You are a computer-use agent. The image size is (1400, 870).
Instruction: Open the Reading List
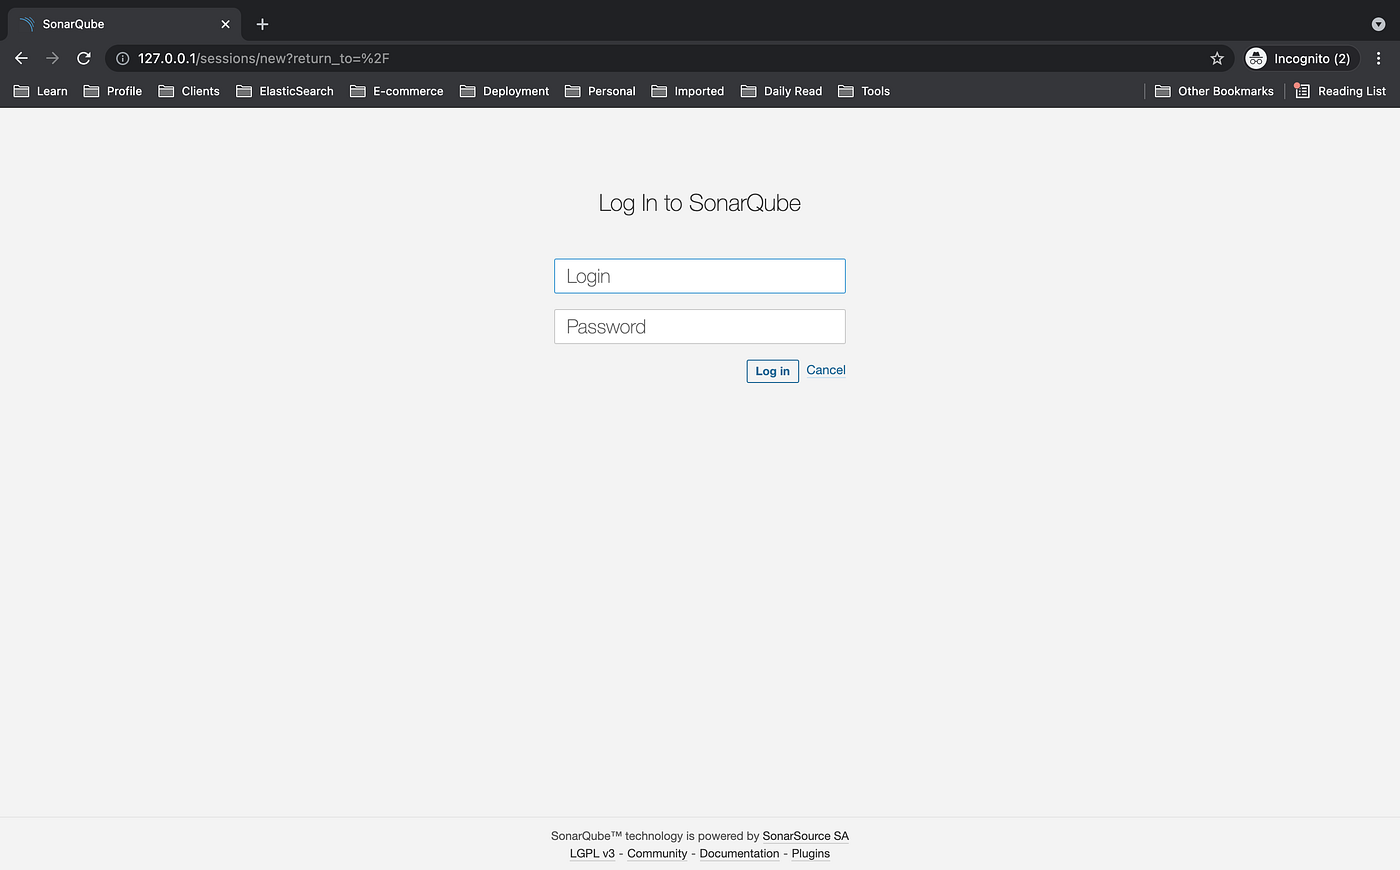1340,91
